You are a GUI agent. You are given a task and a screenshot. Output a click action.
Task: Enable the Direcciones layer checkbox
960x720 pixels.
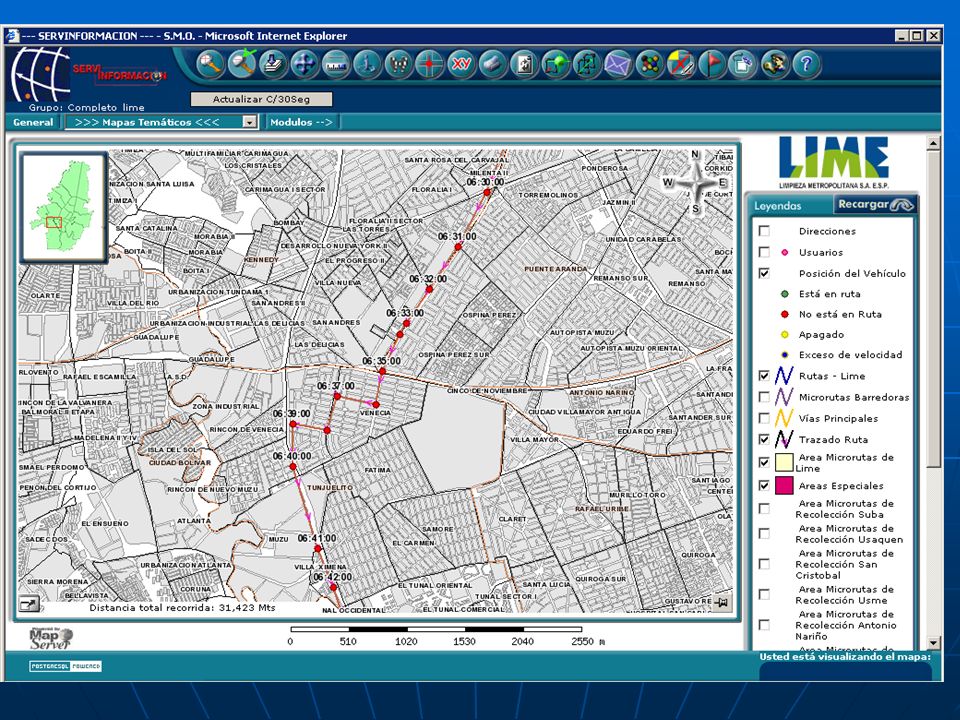click(x=764, y=231)
